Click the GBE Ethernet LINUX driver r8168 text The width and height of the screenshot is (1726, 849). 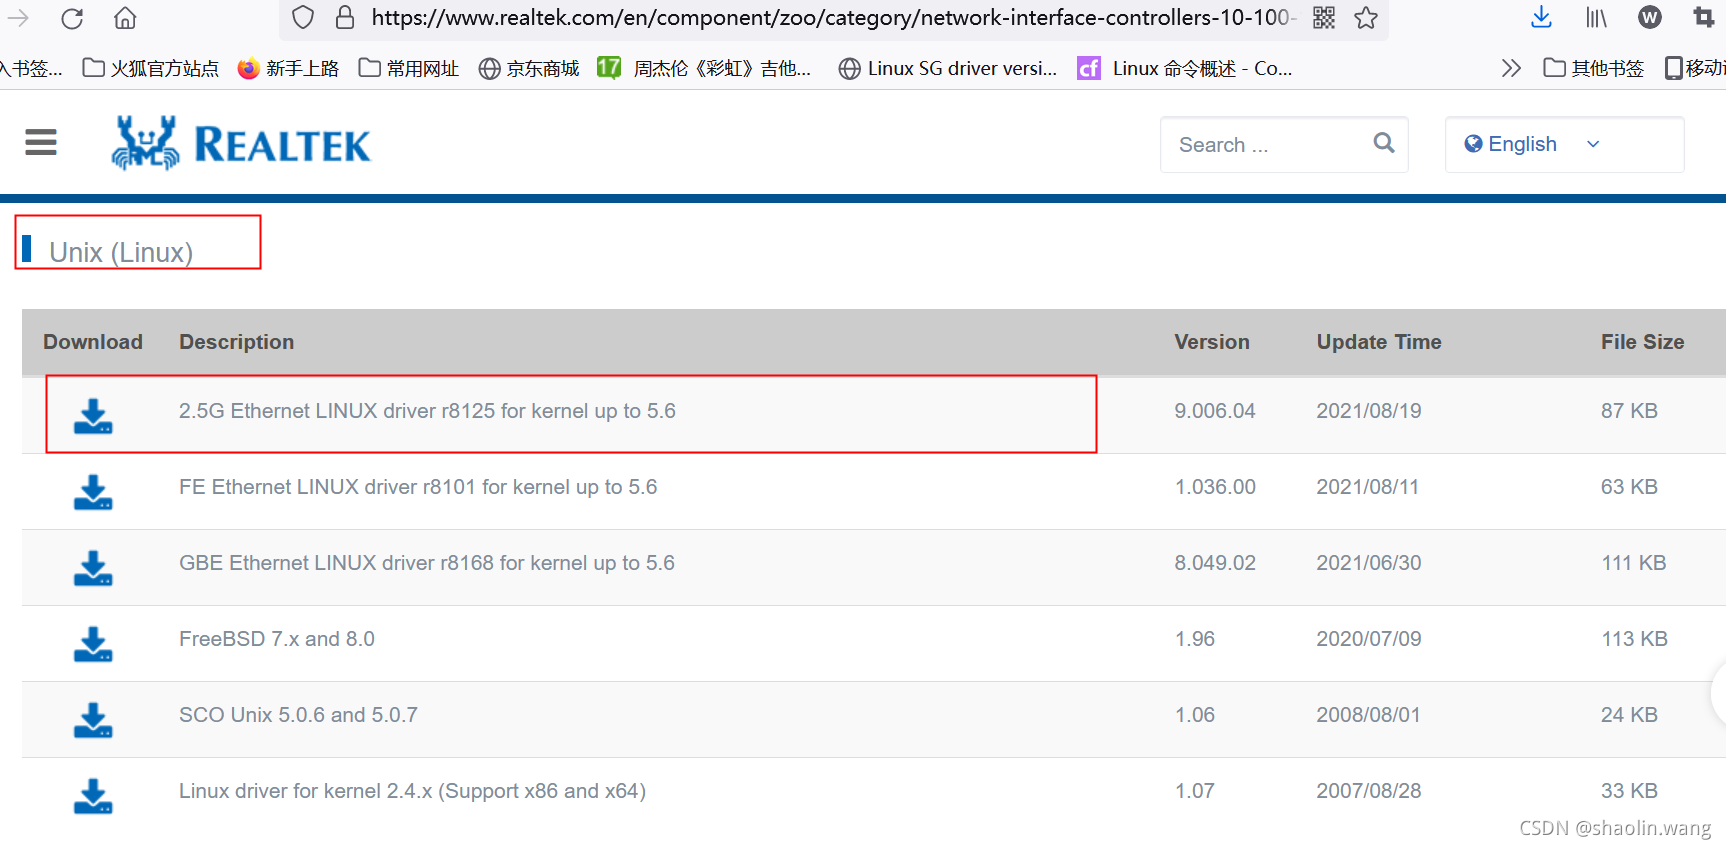point(427,563)
